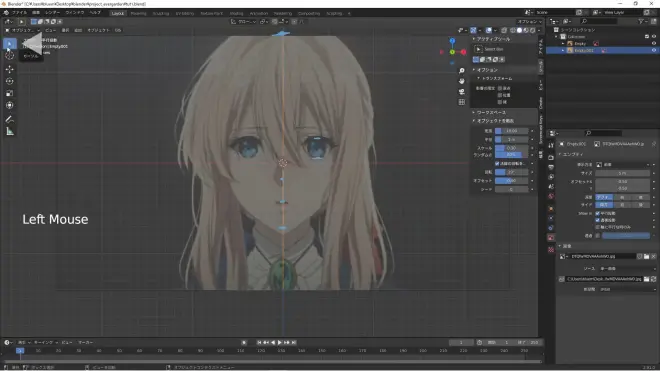Click the pan hand viewport icon
Screen dimensions: 660x371
click(462, 81)
